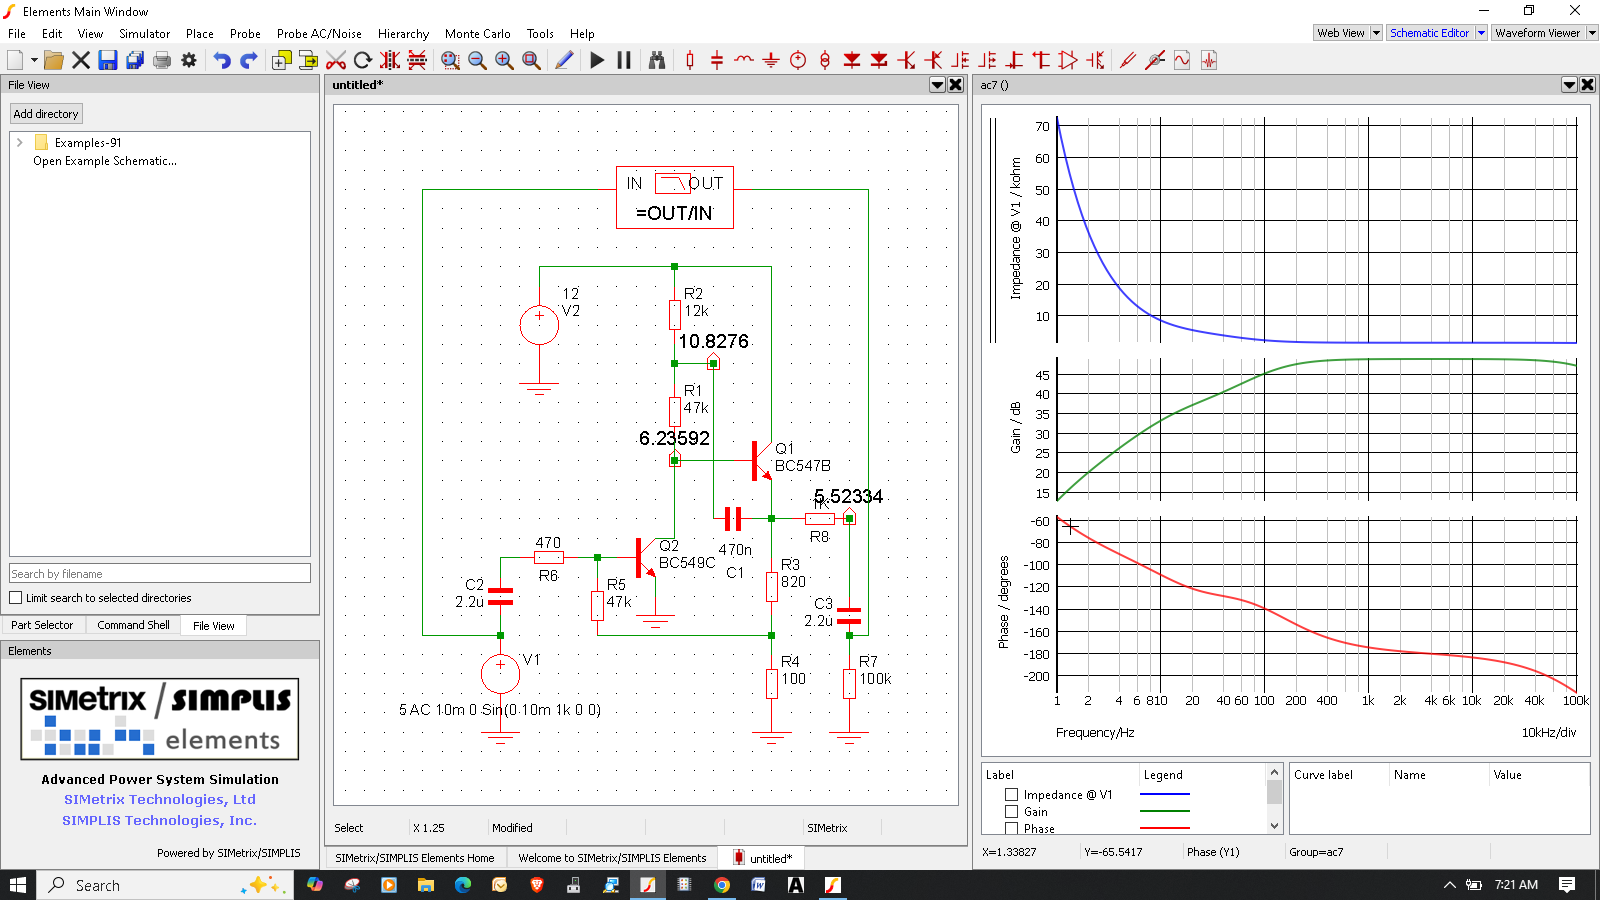Open the untitled schematic pane dropdown menu

937,85
